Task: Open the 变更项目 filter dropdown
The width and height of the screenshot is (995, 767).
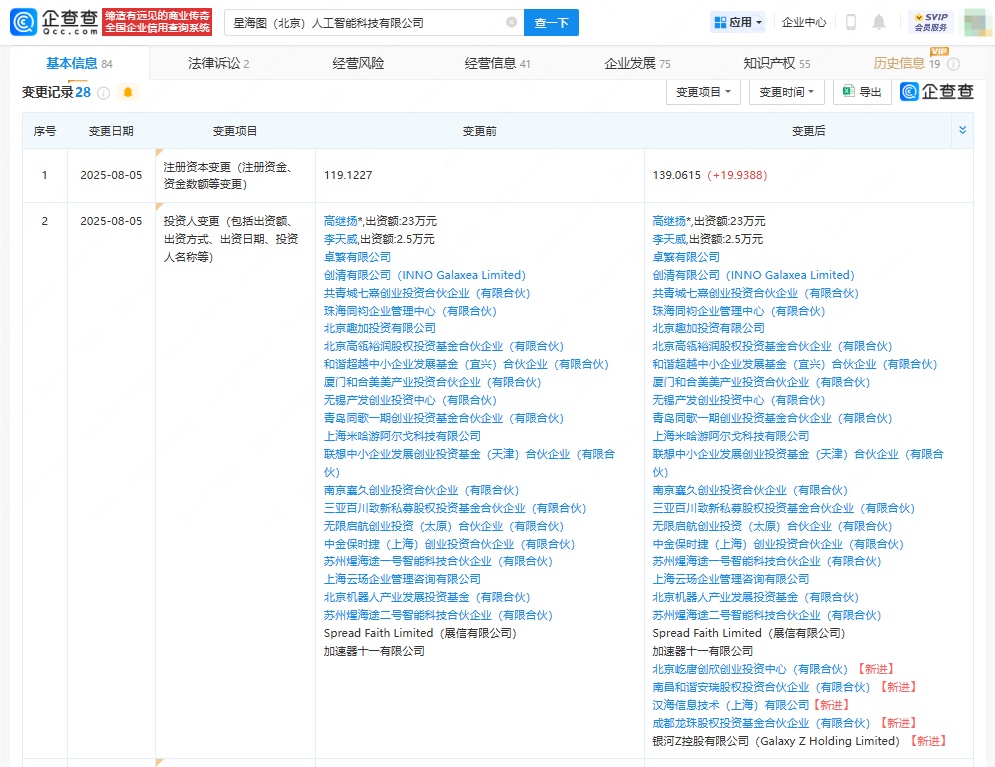Action: click(x=703, y=92)
